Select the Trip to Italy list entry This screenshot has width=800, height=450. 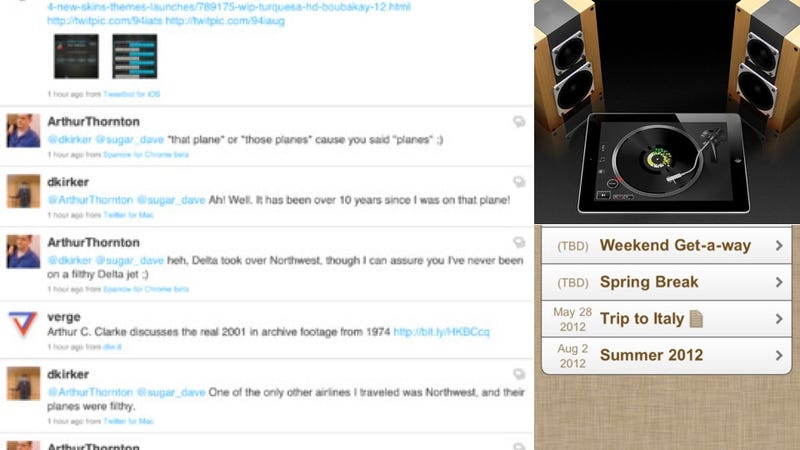666,319
